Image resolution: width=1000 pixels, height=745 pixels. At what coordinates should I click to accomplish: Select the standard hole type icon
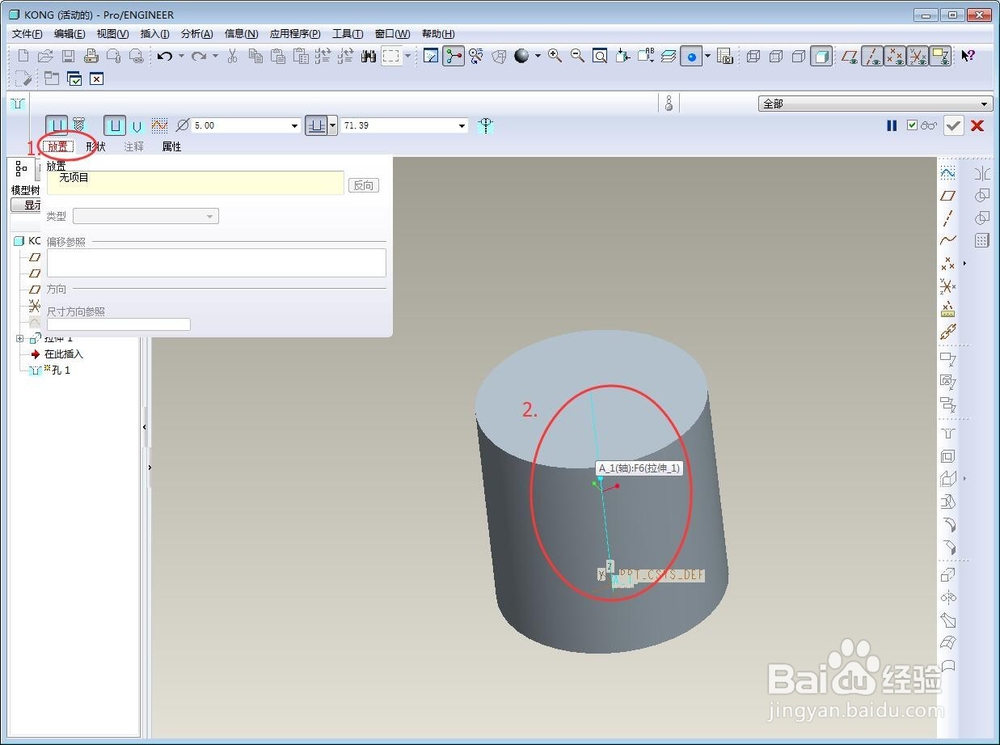coord(79,125)
